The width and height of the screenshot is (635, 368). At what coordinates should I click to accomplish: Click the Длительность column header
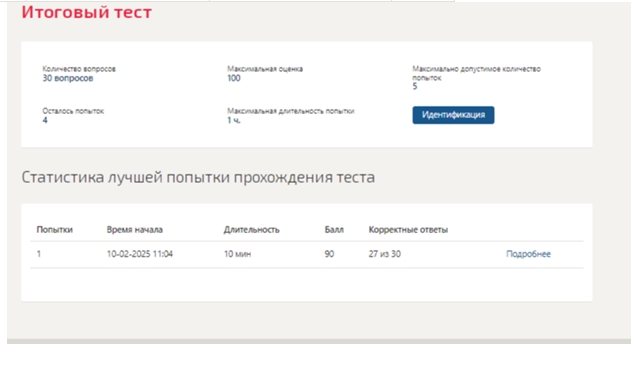coord(251,230)
